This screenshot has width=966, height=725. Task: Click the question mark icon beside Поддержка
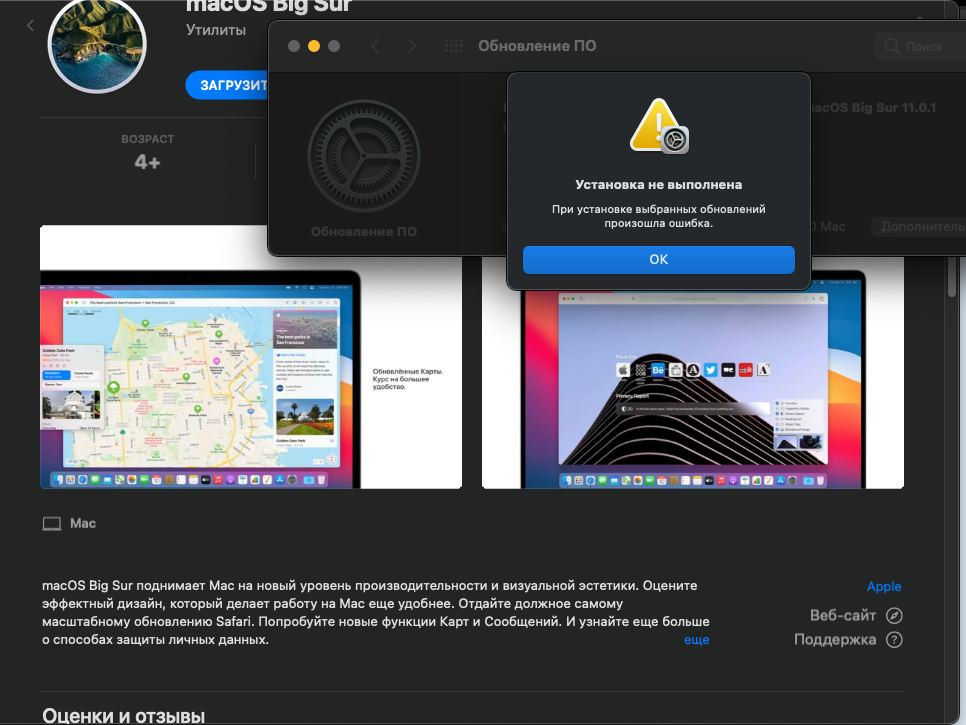tap(894, 640)
